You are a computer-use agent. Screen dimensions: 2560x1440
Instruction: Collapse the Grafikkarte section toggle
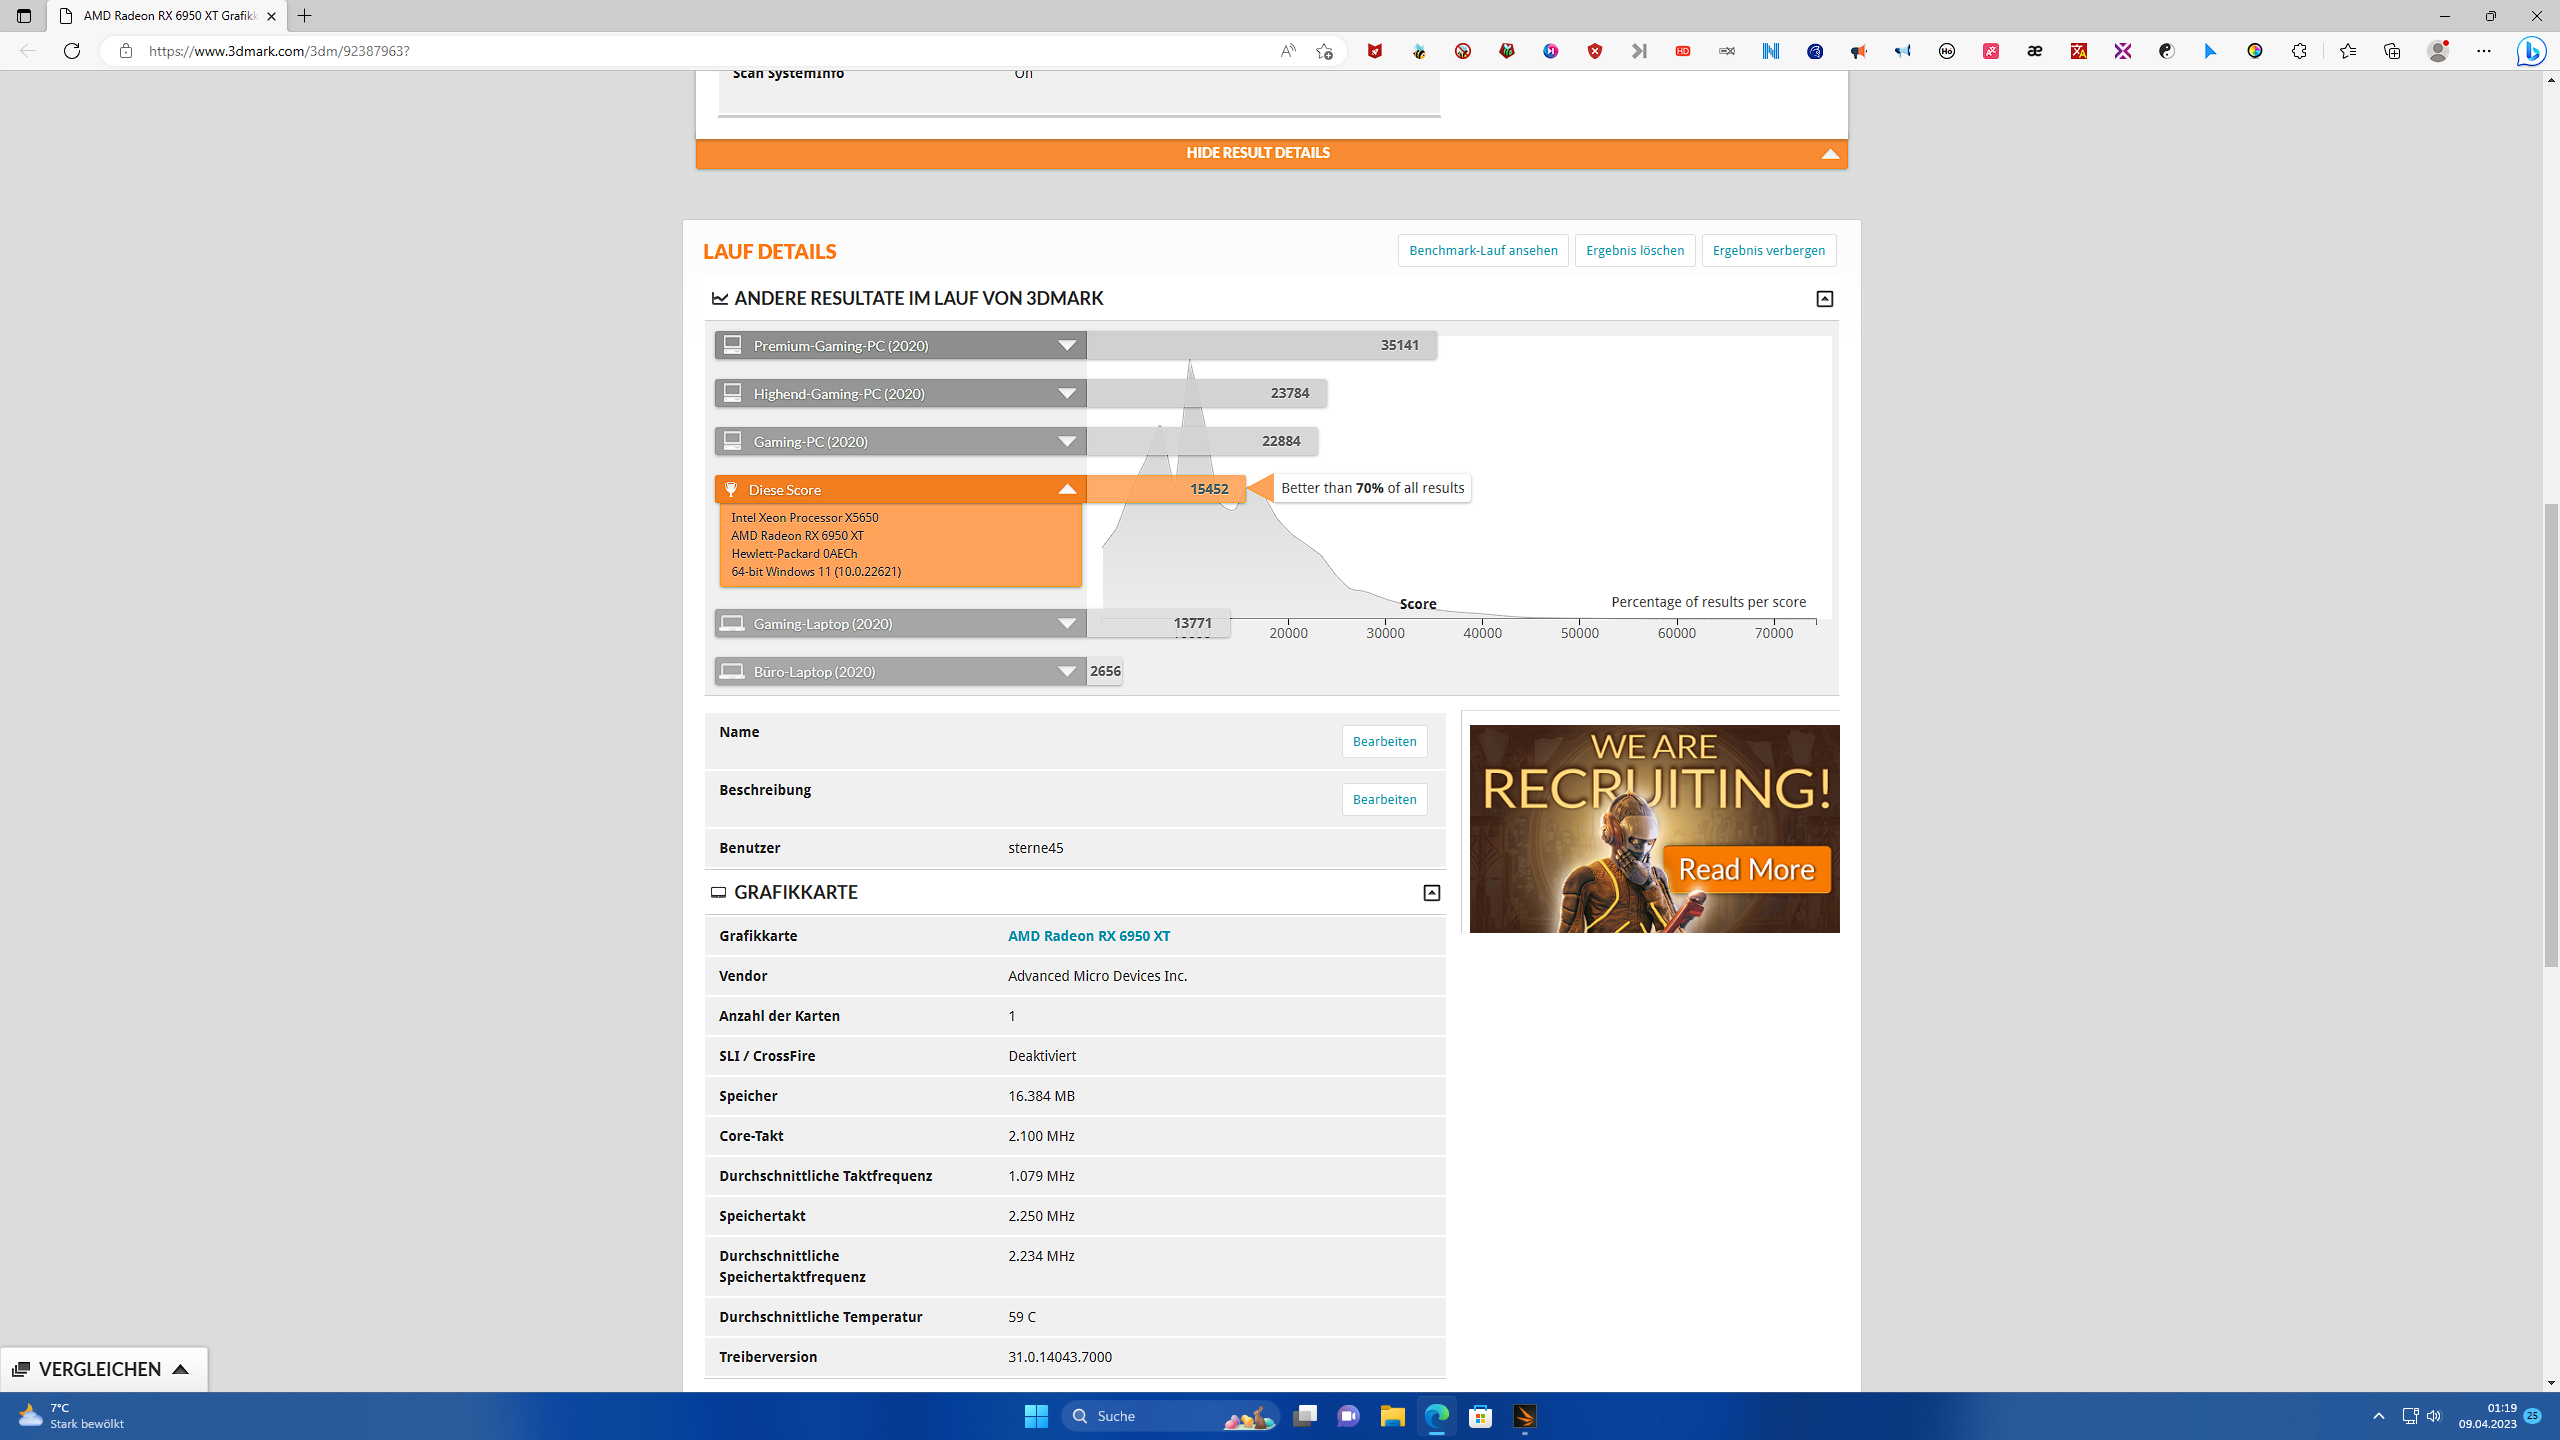pos(1431,892)
